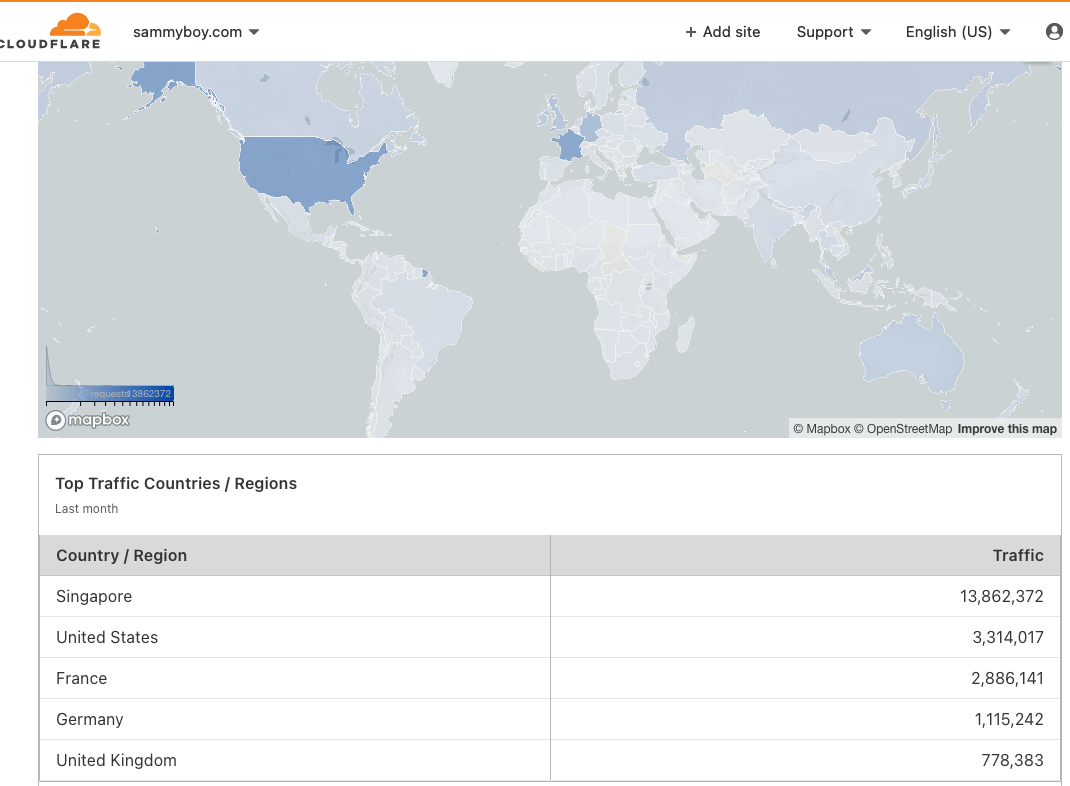Click the Cloudflare logo
1070x786 pixels.
click(x=52, y=31)
